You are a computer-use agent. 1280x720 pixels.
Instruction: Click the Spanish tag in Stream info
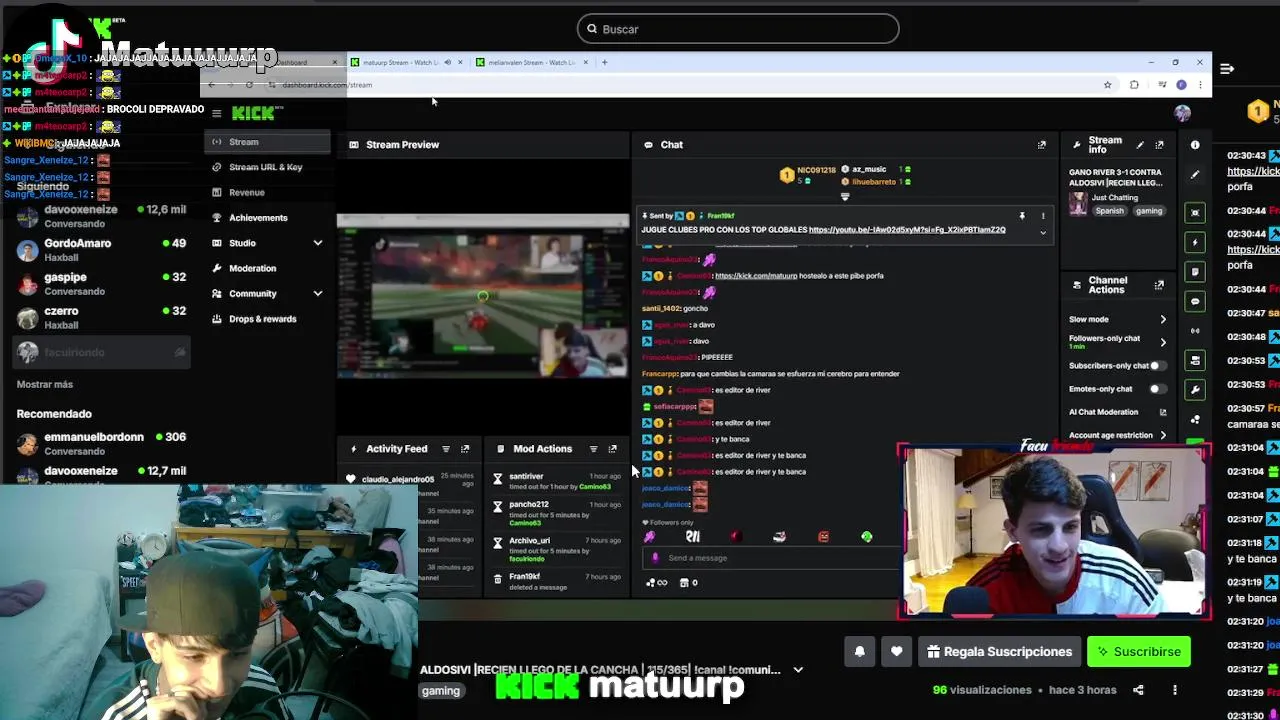coord(1109,211)
